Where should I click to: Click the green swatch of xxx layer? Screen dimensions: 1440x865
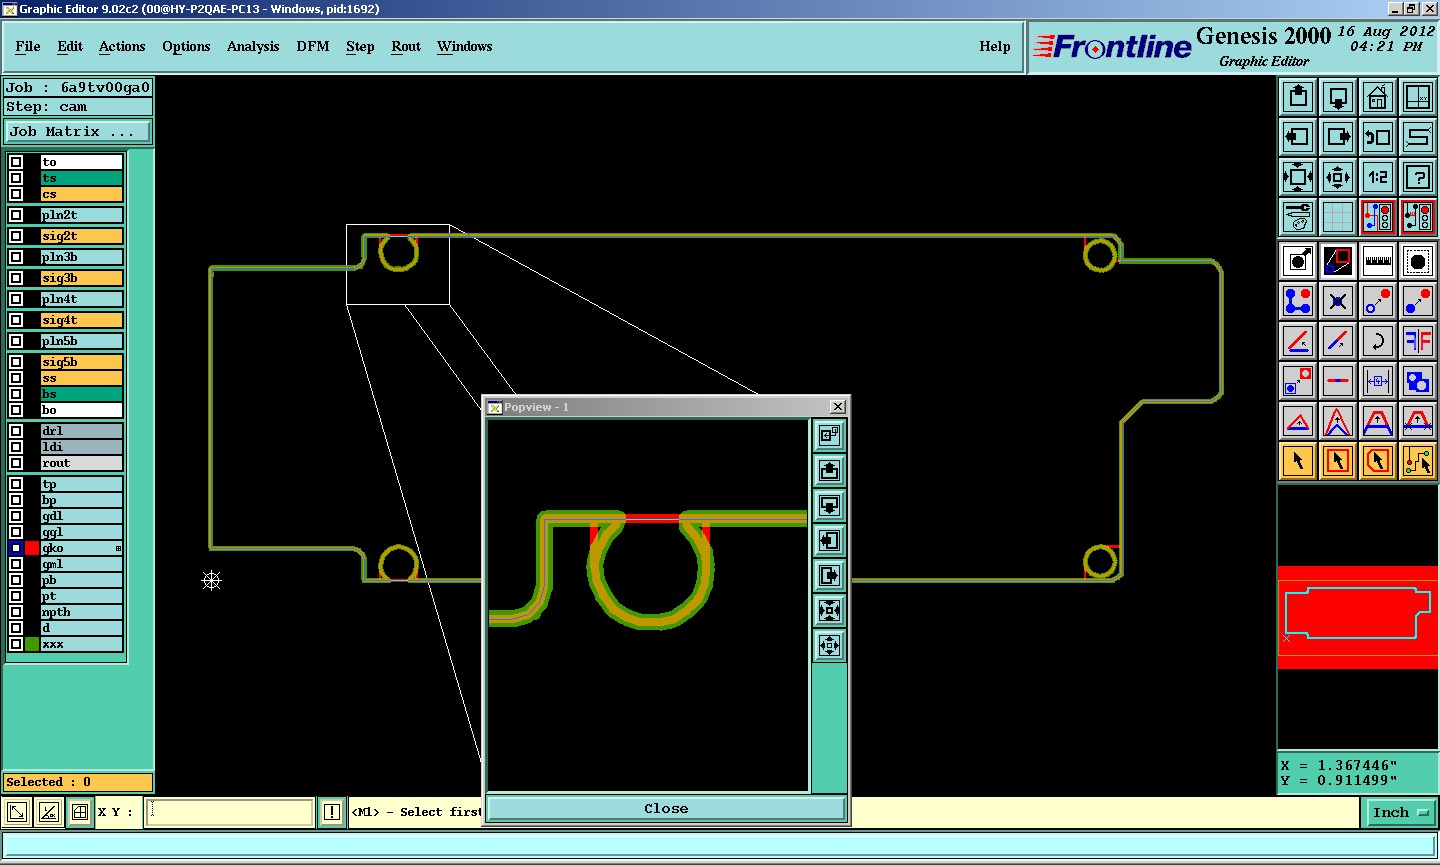(32, 644)
